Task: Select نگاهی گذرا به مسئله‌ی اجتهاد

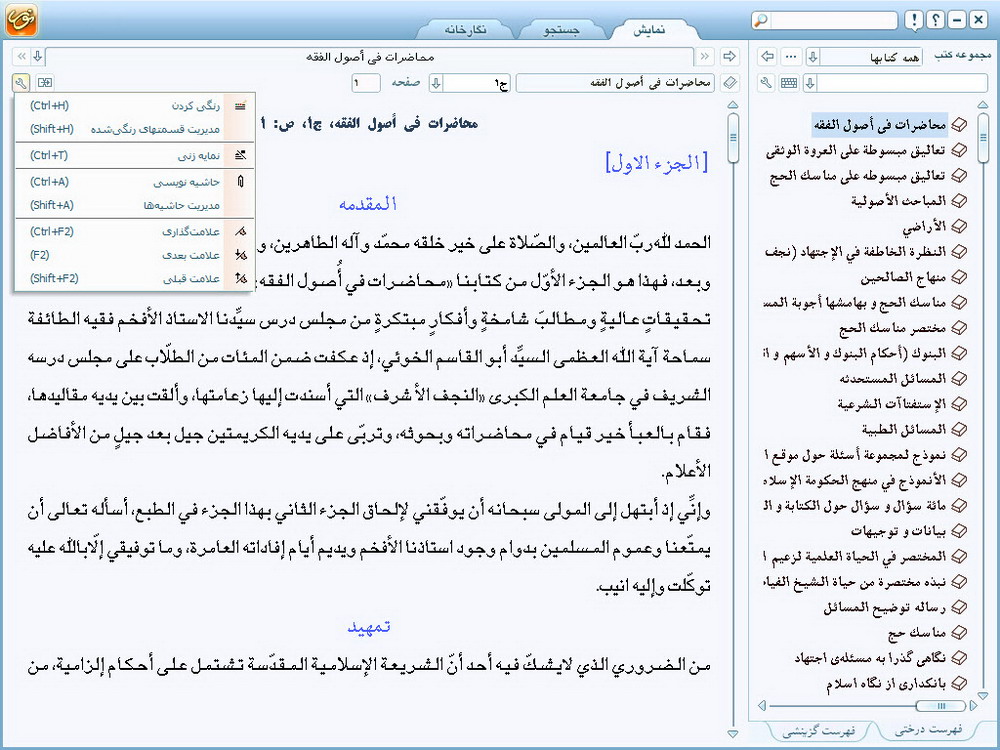Action: pyautogui.click(x=870, y=658)
